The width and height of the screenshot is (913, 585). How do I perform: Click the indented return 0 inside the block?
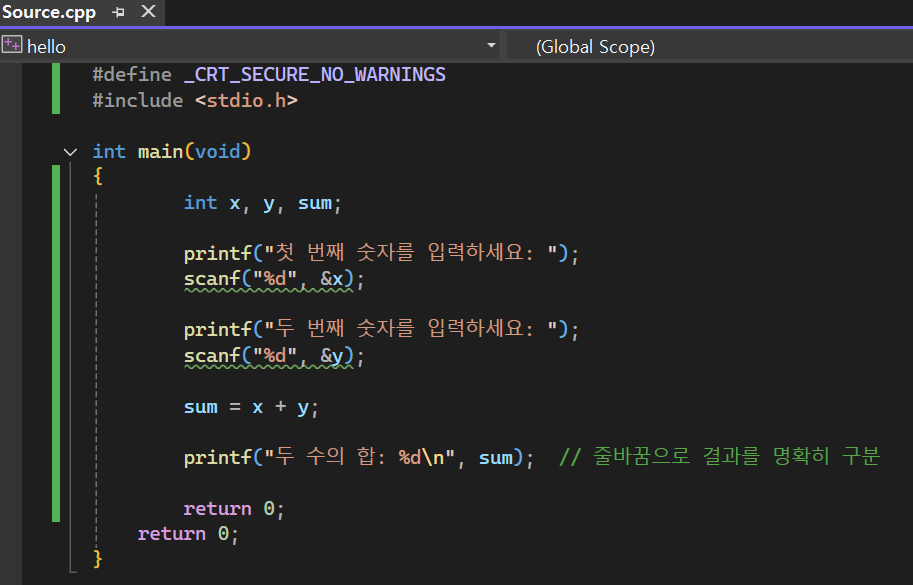coord(234,509)
